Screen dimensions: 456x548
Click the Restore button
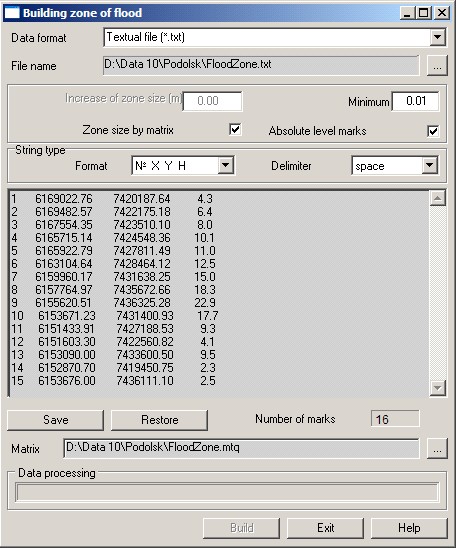click(x=159, y=420)
